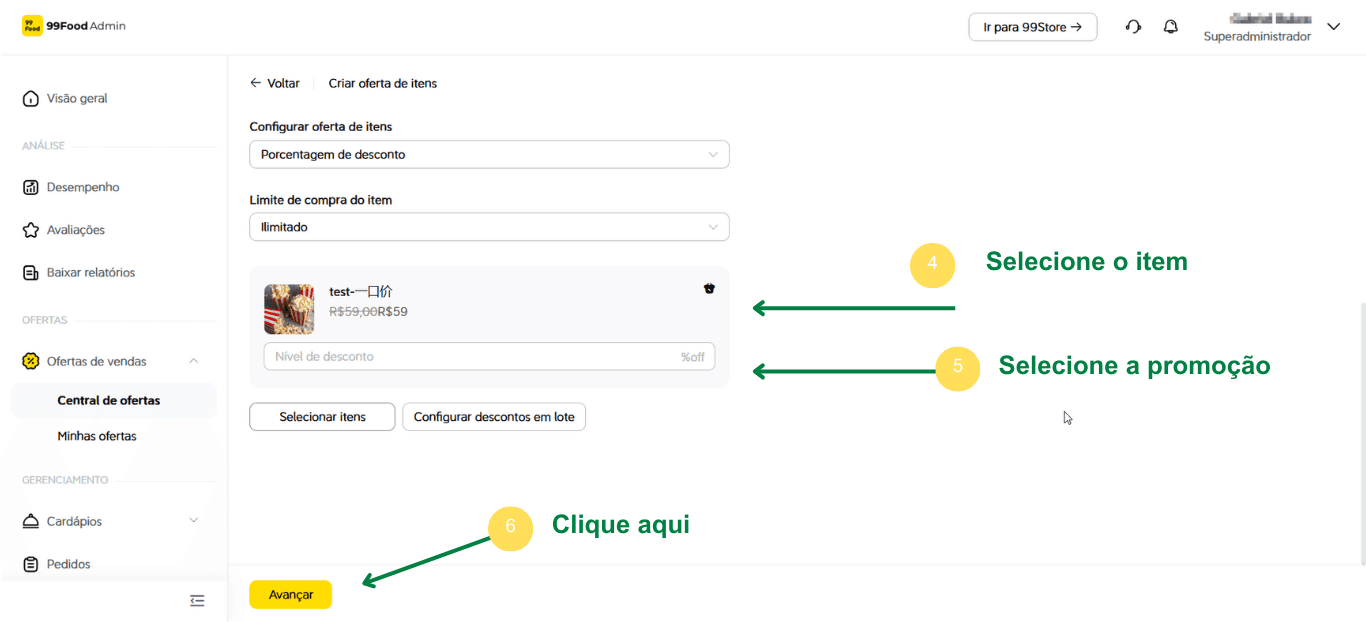Delete the test item with trash icon
This screenshot has width=1366, height=622.
(709, 289)
